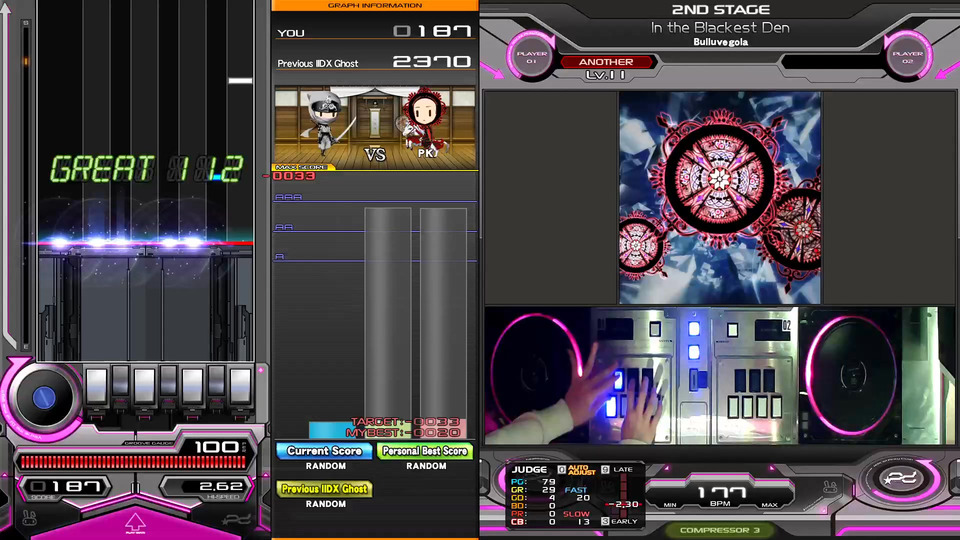
Task: Click the Previous IIDX Ghost score 2370
Action: tap(432, 62)
